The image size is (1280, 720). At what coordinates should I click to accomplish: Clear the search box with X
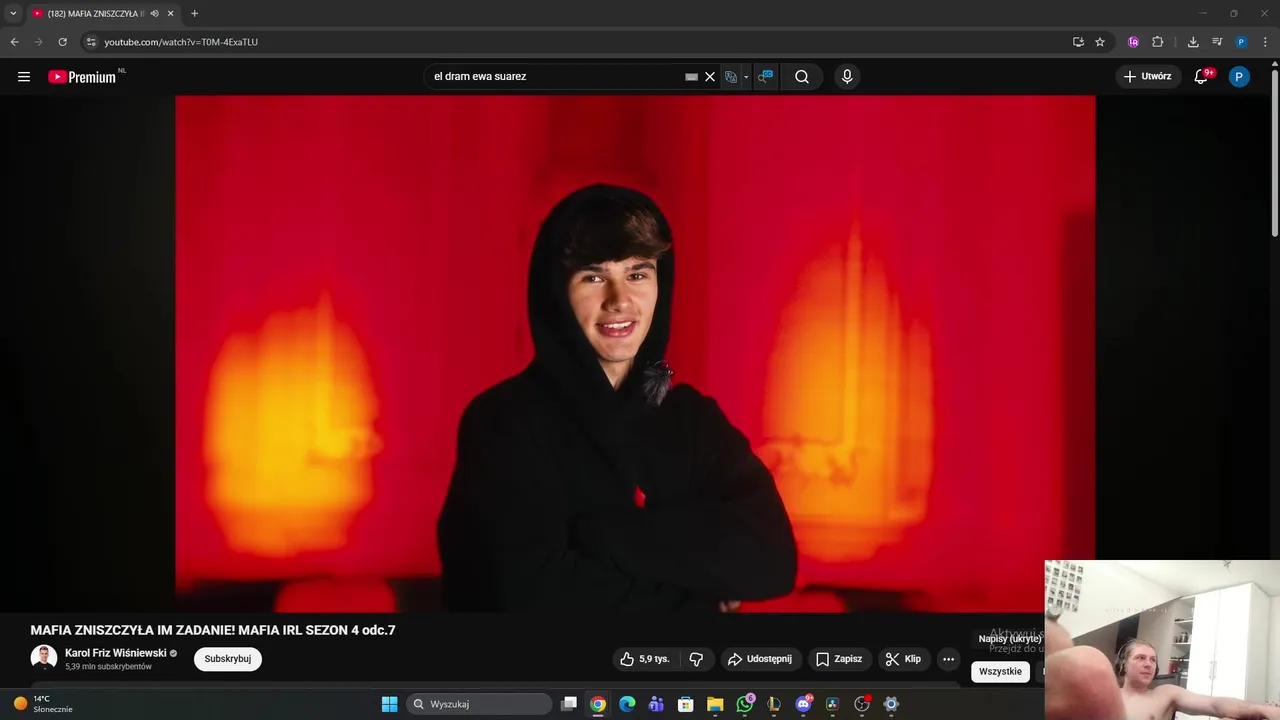point(710,77)
